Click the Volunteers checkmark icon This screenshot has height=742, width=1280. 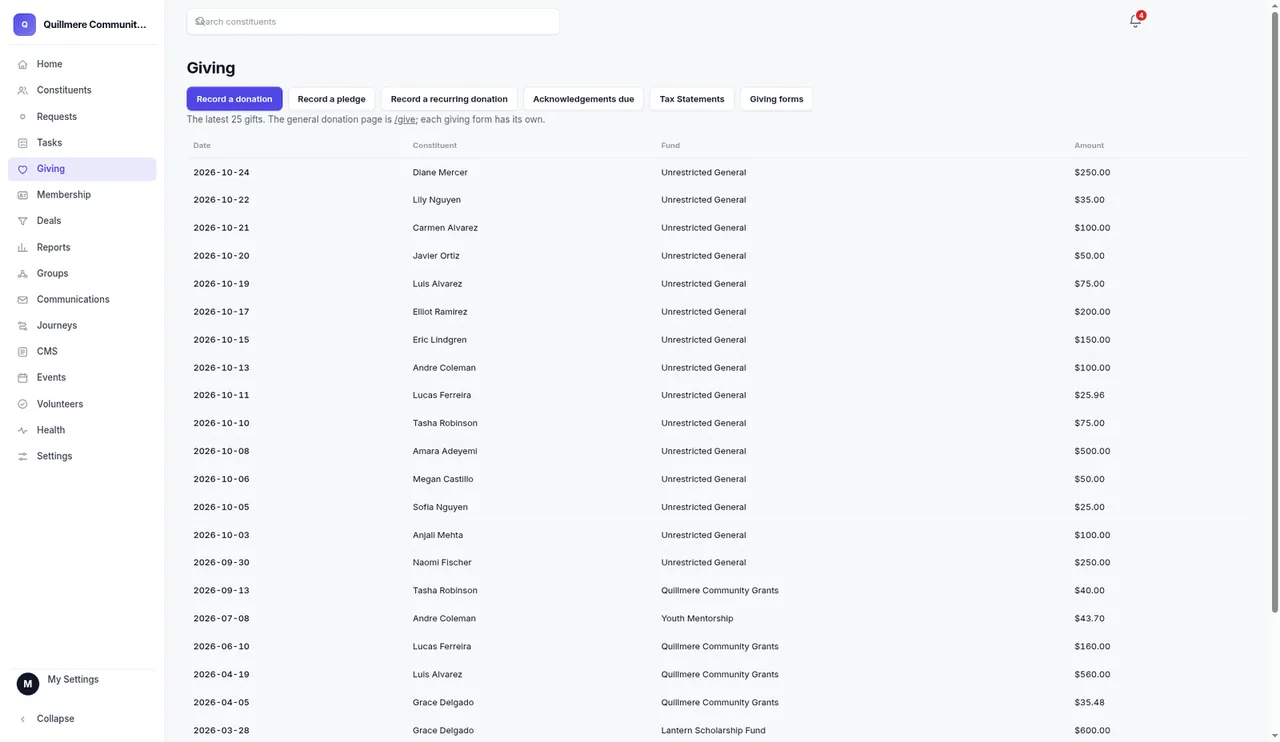point(23,404)
